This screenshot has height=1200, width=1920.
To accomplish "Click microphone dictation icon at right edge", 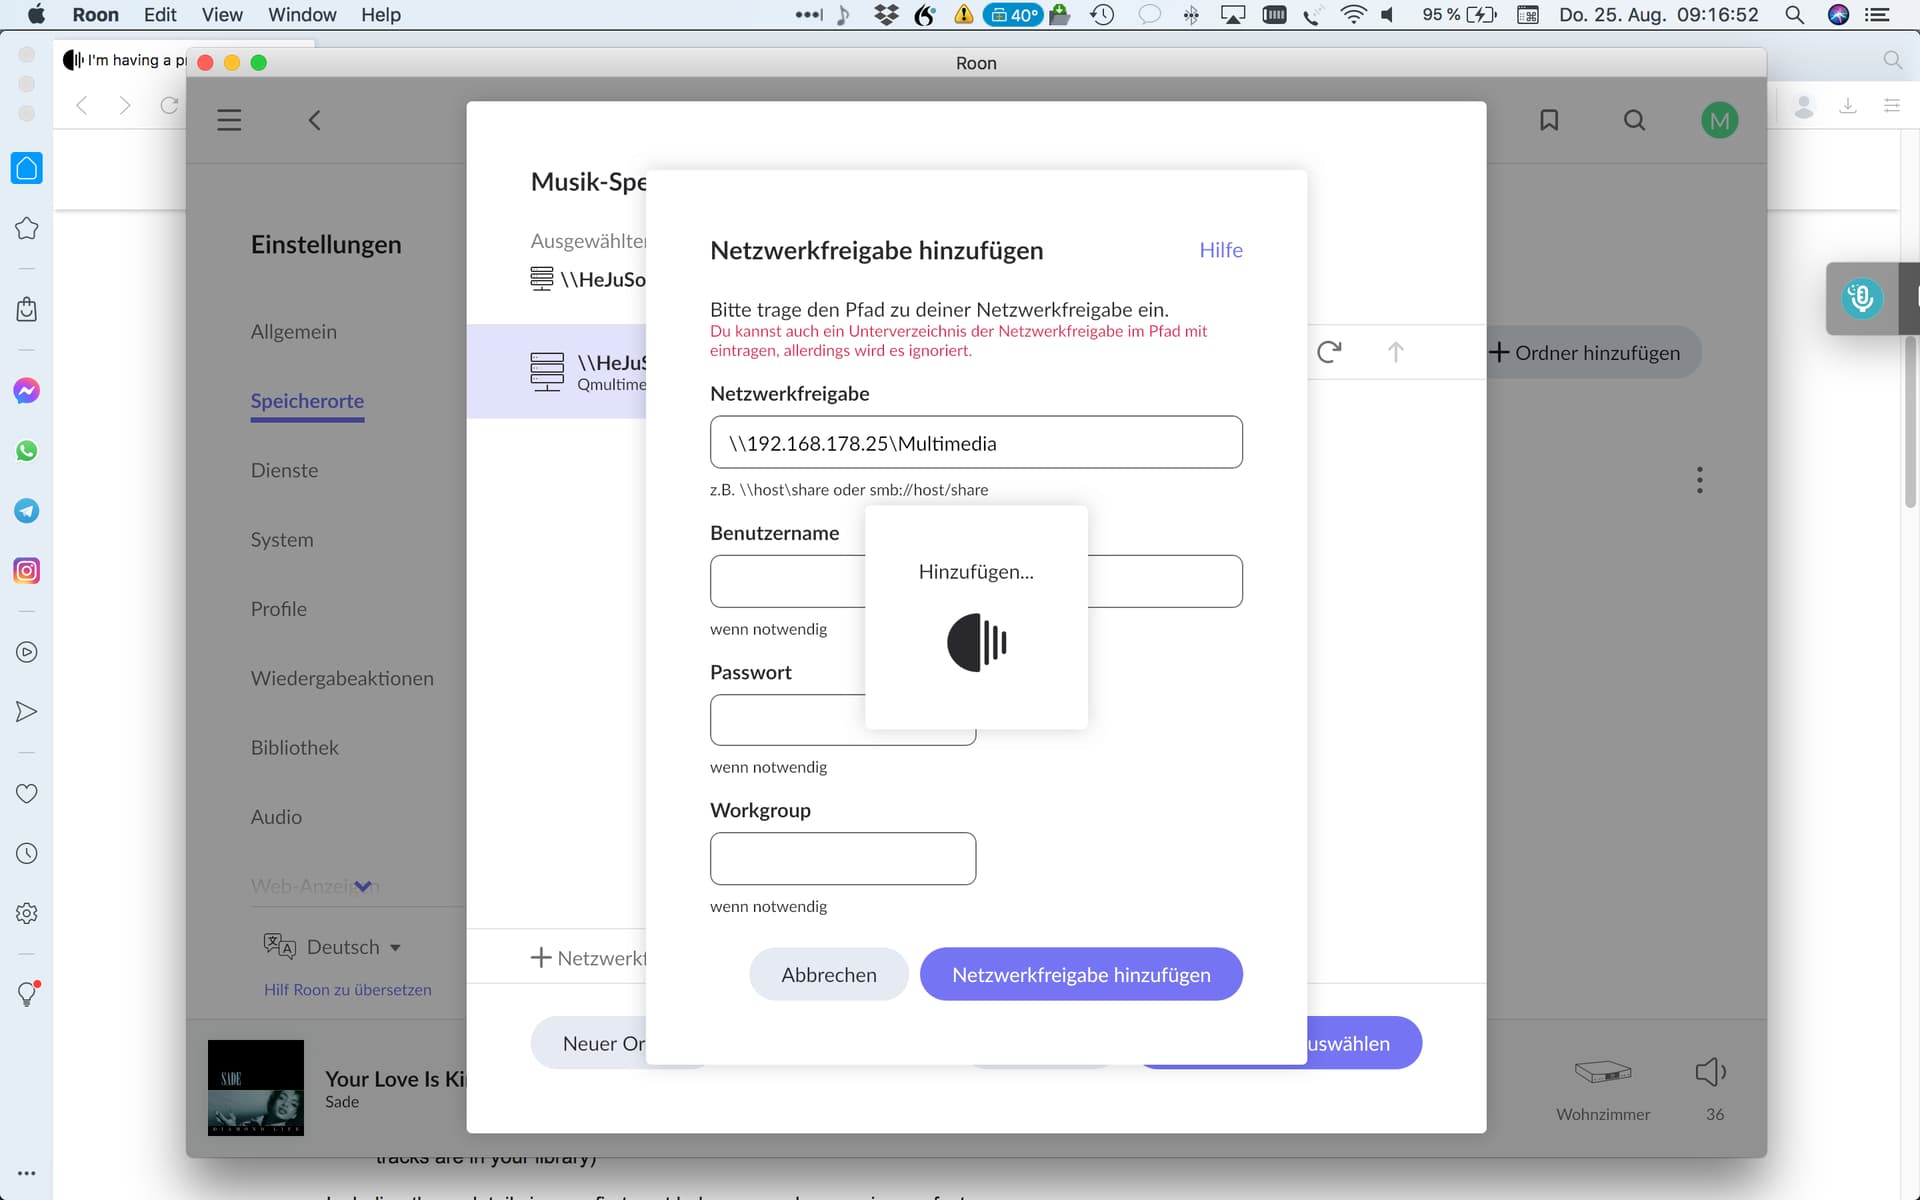I will 1861,298.
